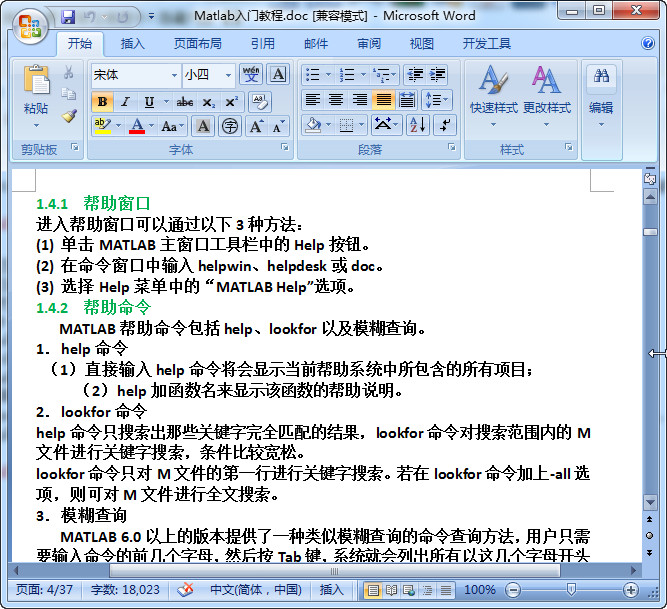Image resolution: width=667 pixels, height=609 pixels.
Task: Open Change Case (Aa) dropdown
Action: 173,126
